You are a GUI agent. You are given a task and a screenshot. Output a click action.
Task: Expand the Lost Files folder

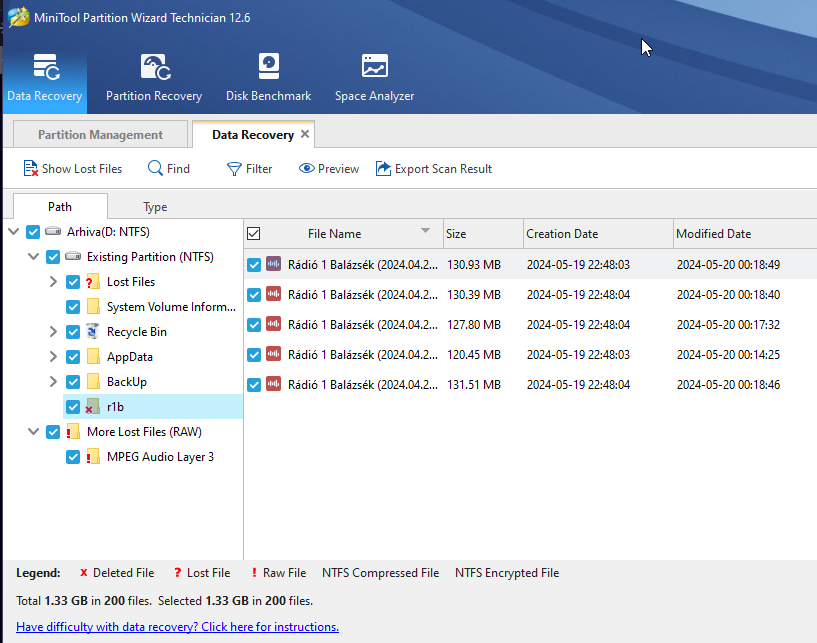point(53,281)
